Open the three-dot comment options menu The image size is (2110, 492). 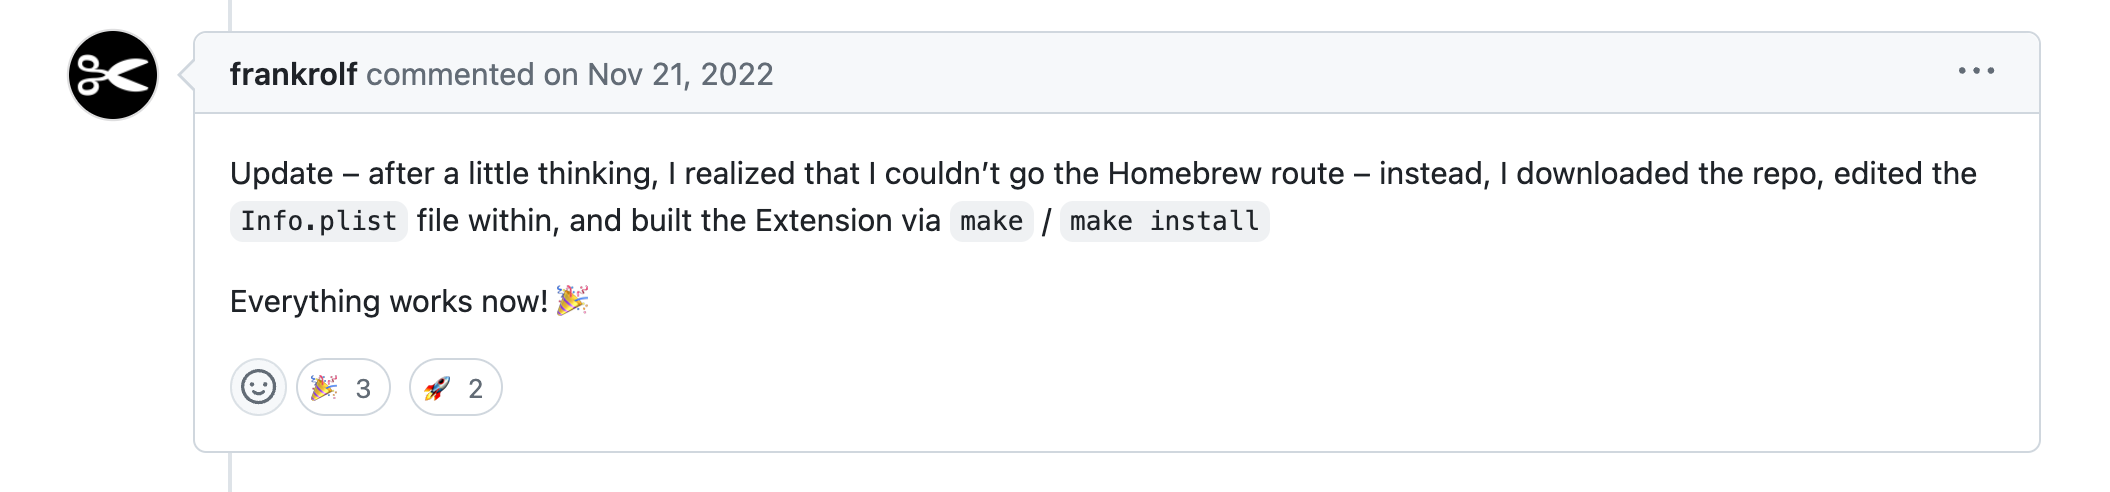click(1976, 71)
